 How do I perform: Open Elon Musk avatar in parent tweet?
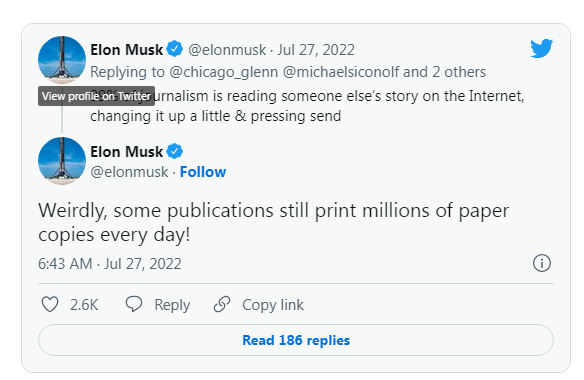pos(62,60)
